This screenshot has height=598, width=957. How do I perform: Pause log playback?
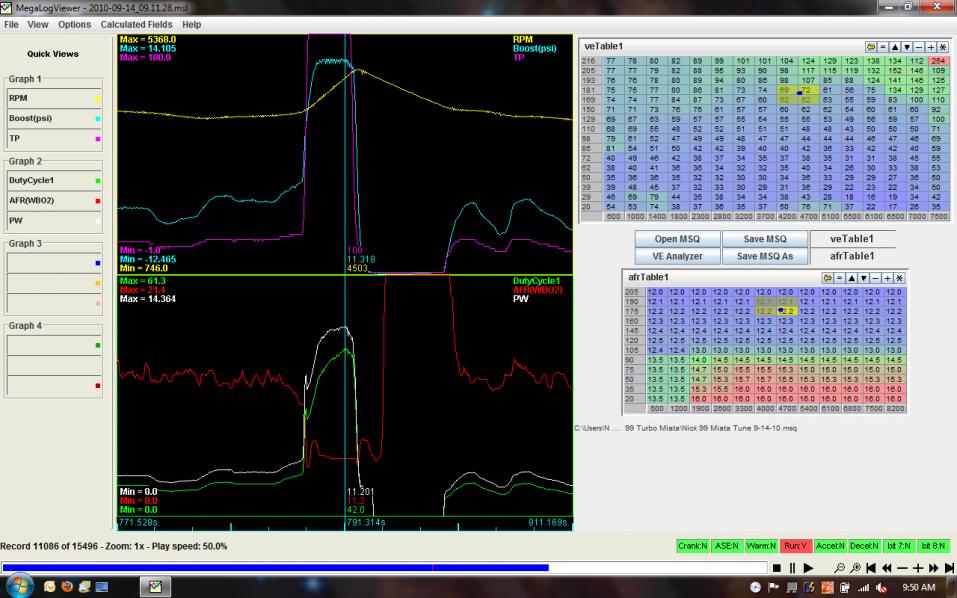pyautogui.click(x=791, y=567)
